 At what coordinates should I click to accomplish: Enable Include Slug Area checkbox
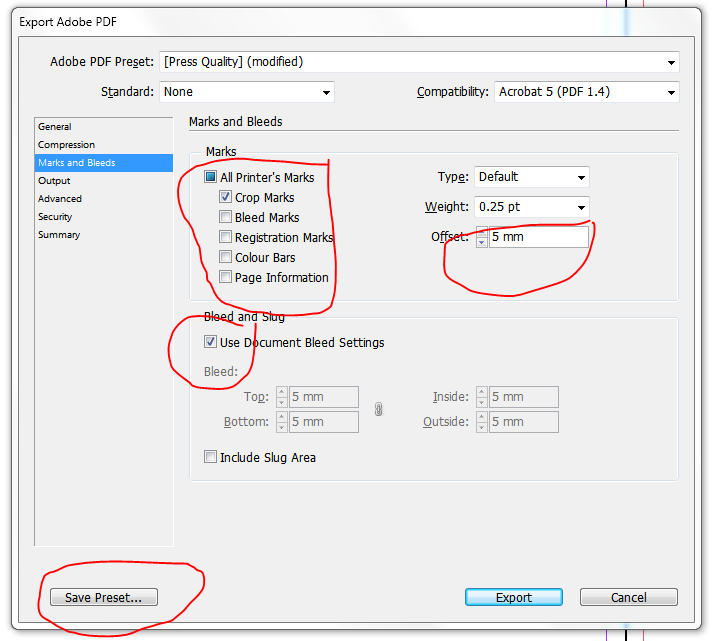pyautogui.click(x=210, y=457)
